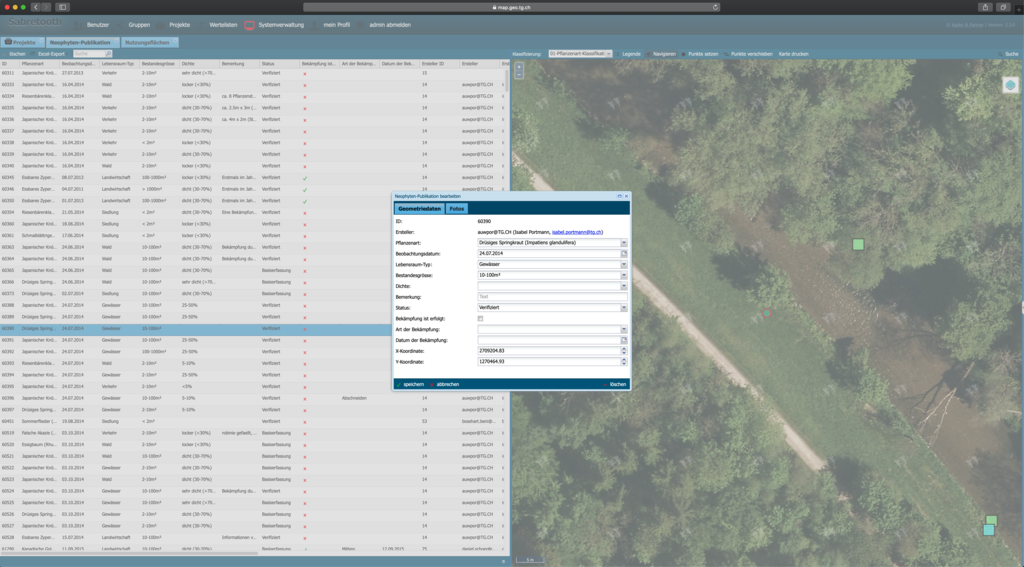Open the Excel-Export dropdown arrow
This screenshot has width=1024, height=567.
pyautogui.click(x=68, y=54)
